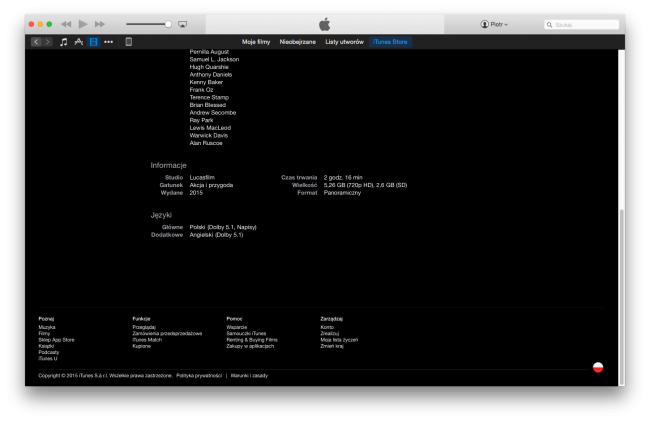Click the Polish flag country icon
Viewport: 650px width, 422px height.
(x=598, y=367)
